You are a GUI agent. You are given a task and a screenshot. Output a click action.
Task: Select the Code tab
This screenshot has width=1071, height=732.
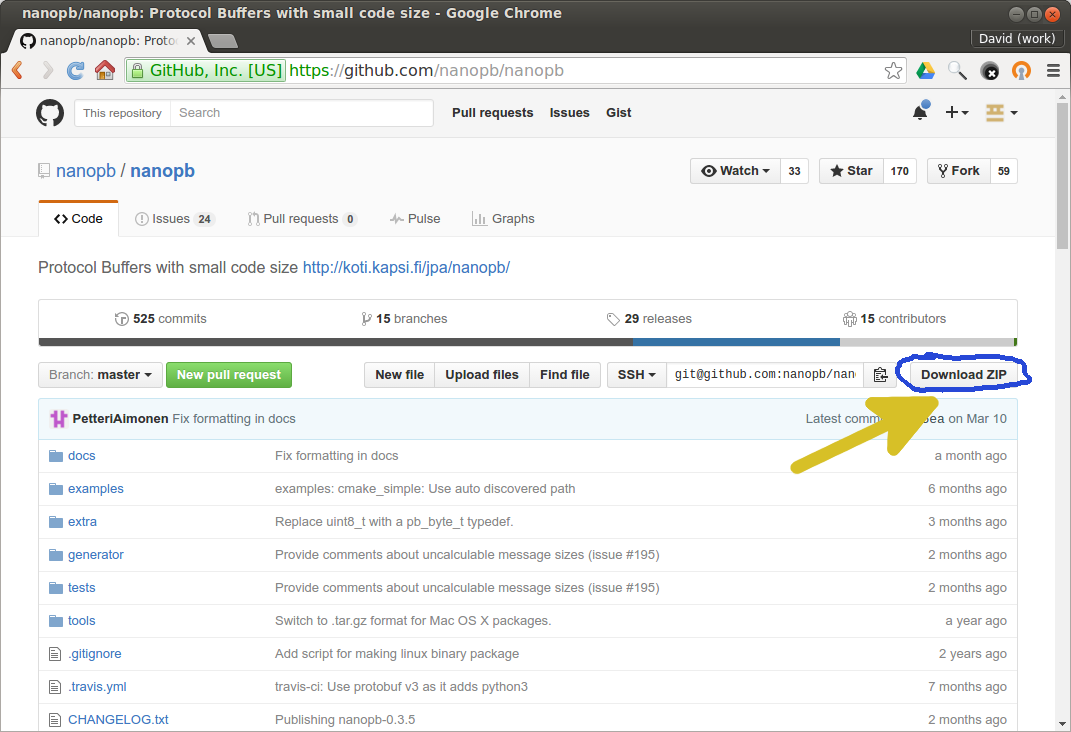(79, 219)
